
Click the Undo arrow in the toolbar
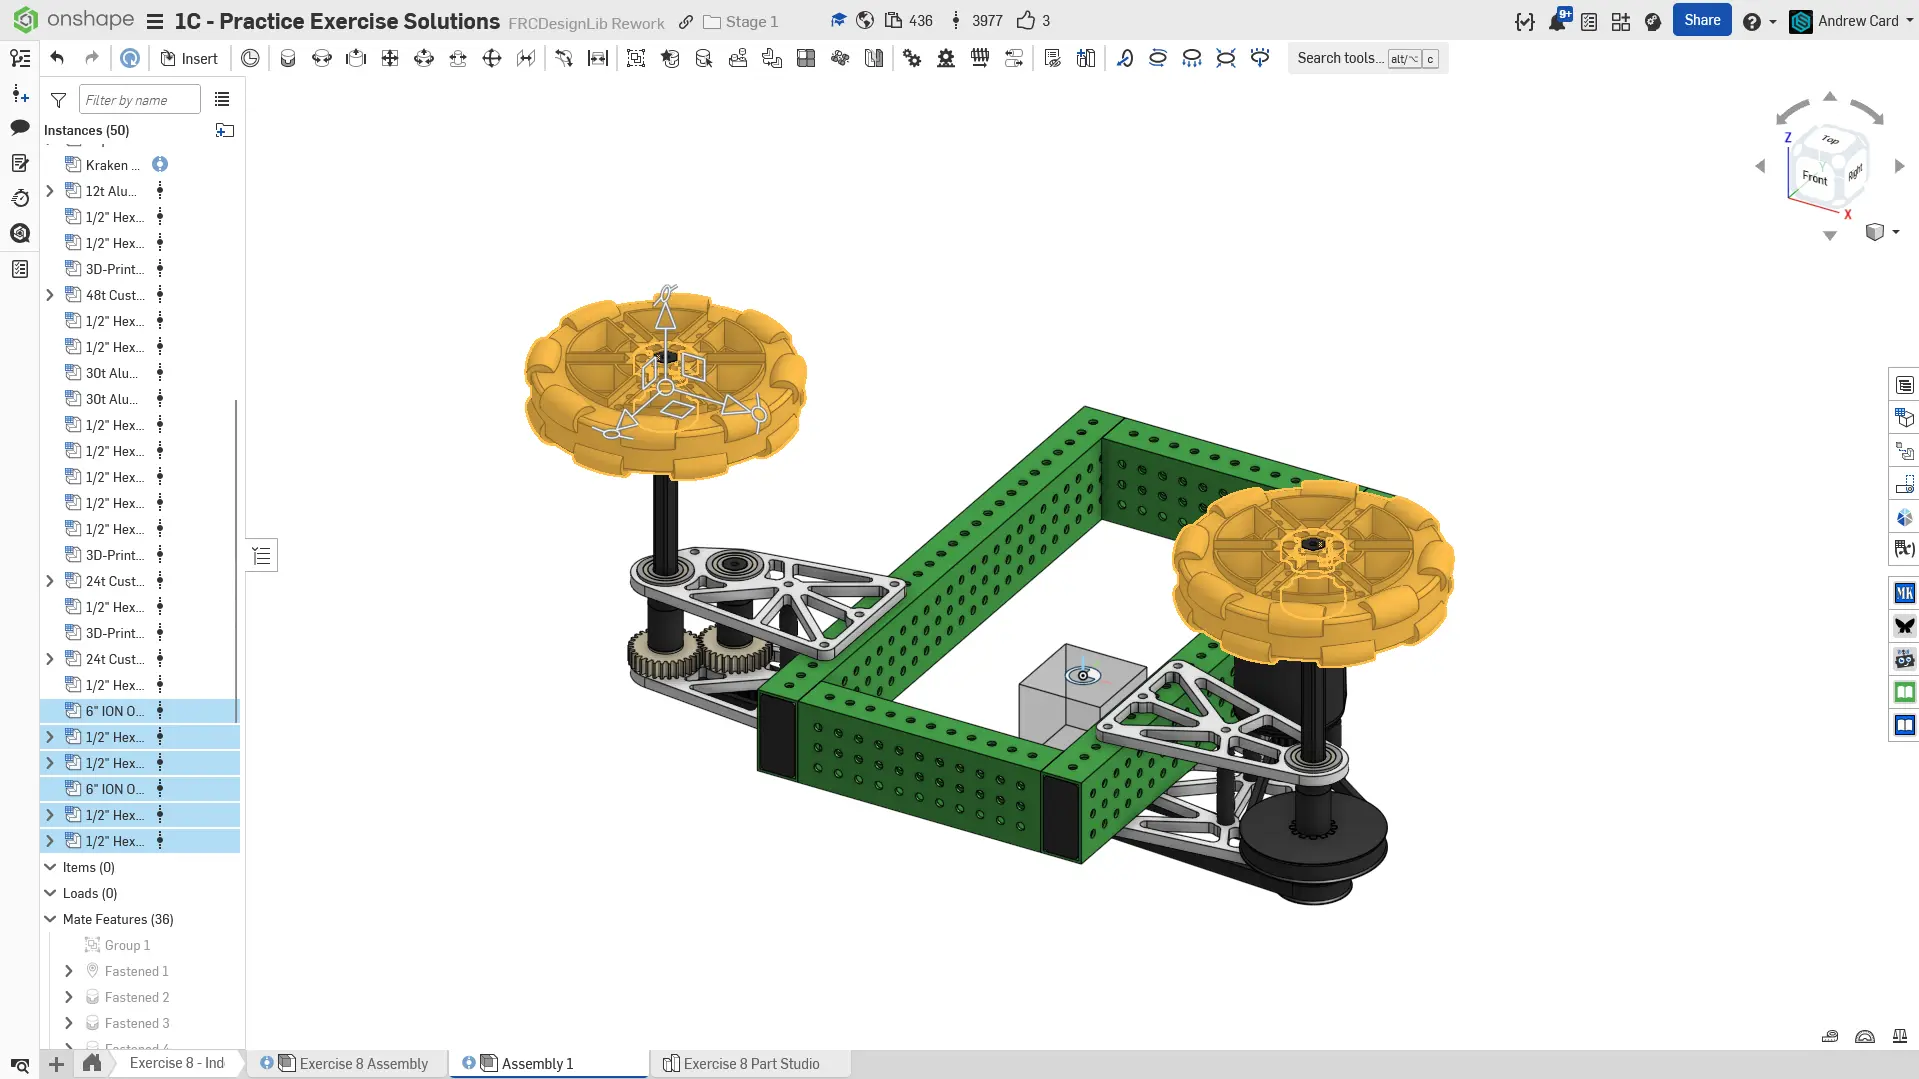pos(57,58)
